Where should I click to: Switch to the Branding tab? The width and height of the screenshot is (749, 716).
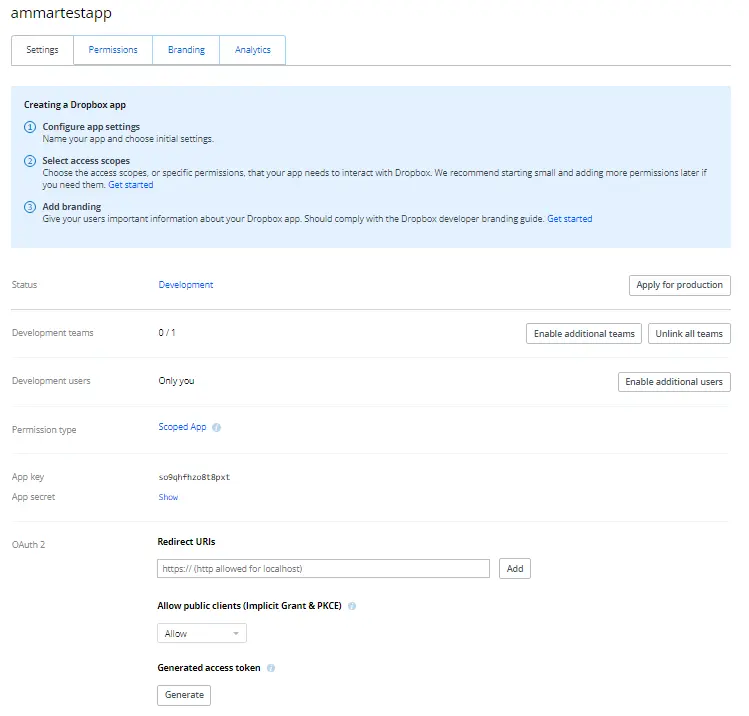coord(186,50)
